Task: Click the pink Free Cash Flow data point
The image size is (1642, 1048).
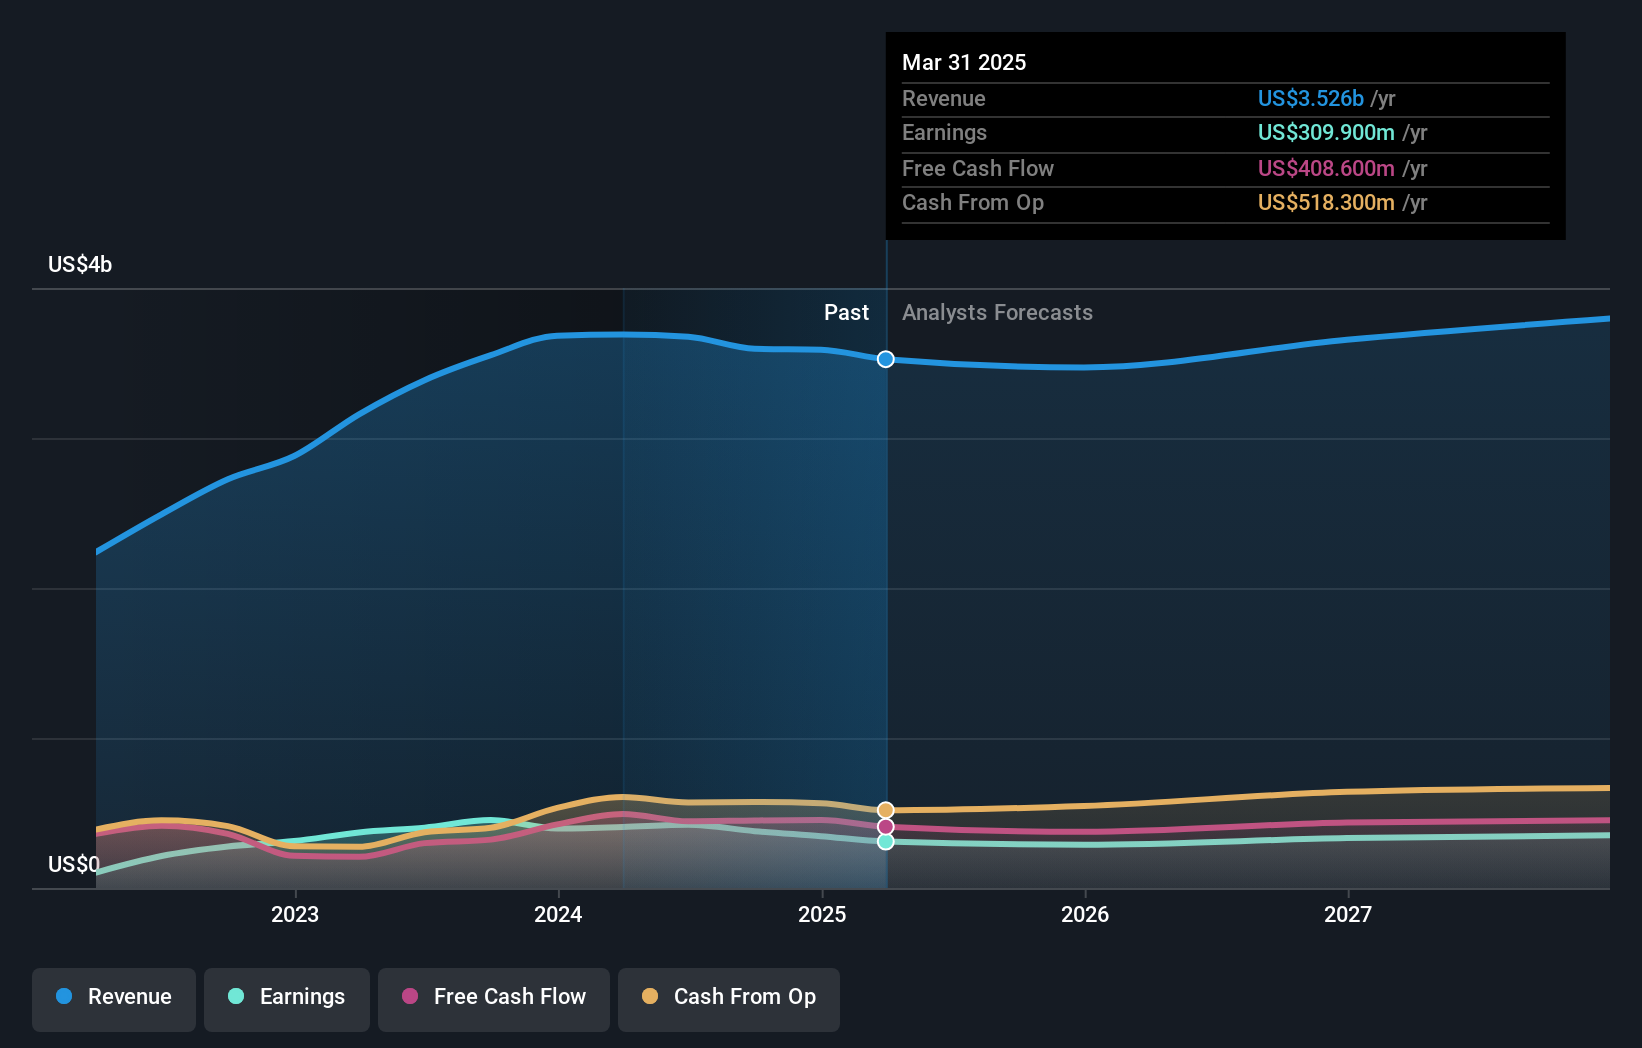Action: (x=886, y=827)
